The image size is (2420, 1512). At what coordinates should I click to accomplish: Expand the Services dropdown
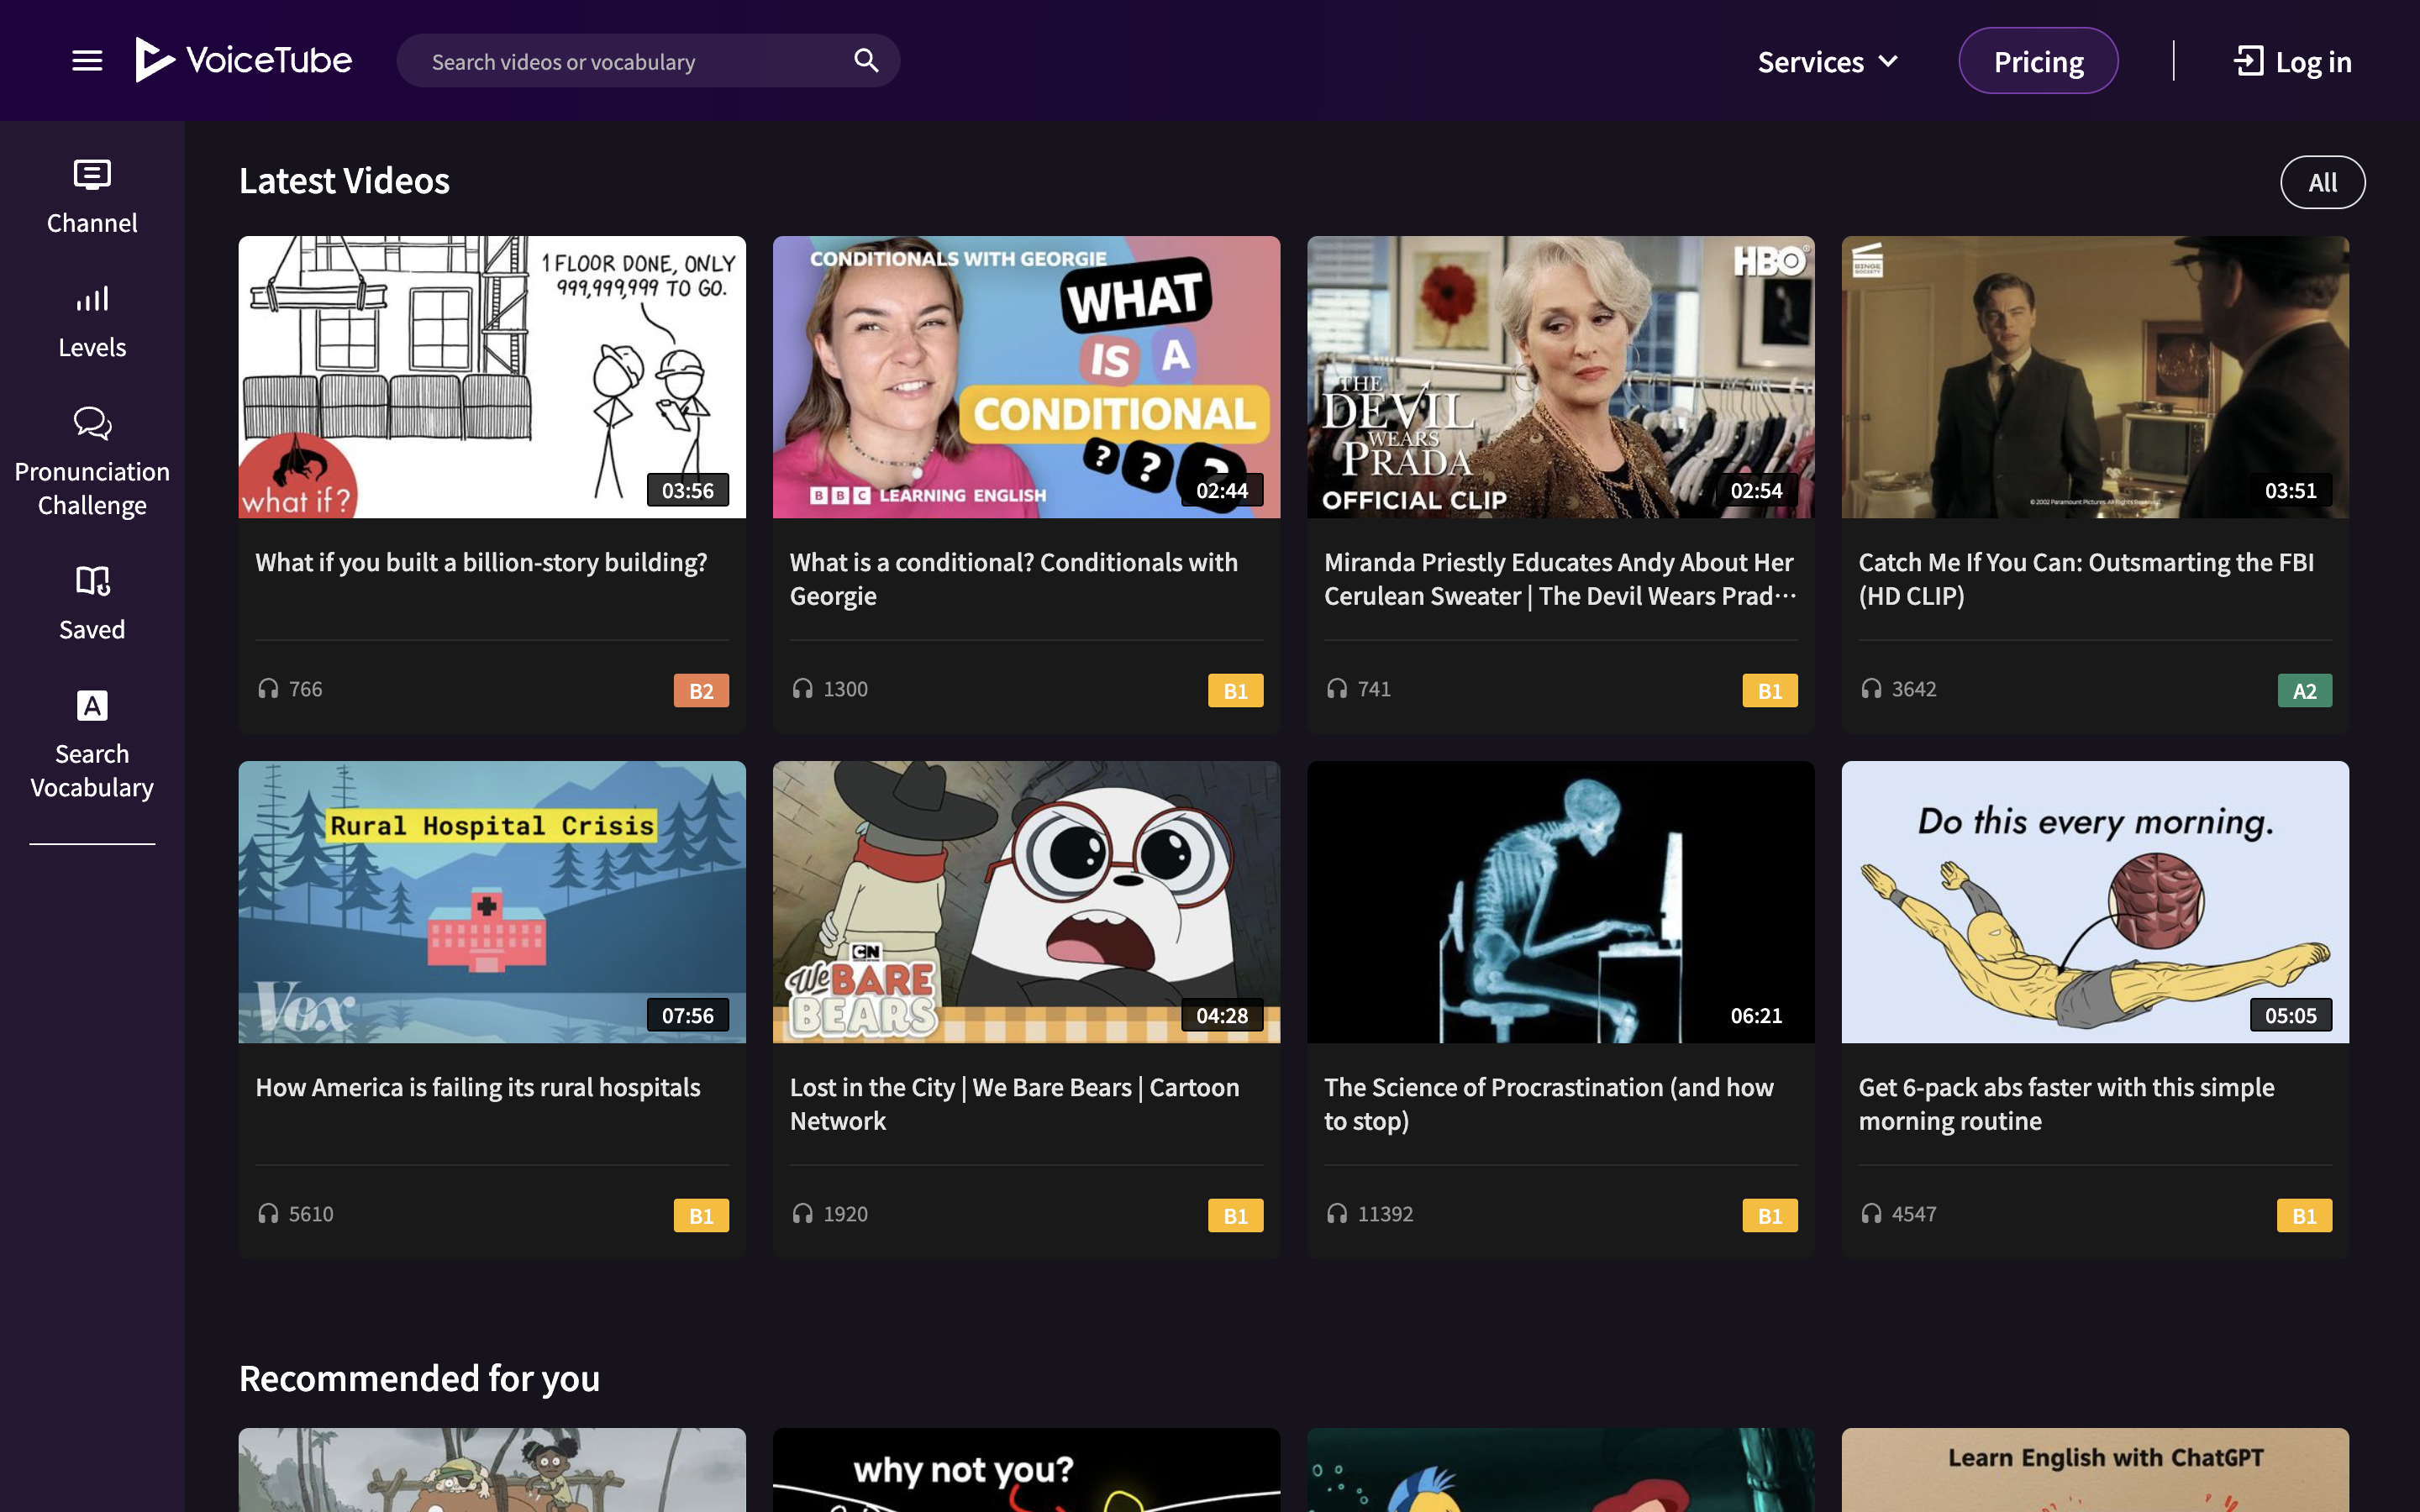pos(1827,62)
